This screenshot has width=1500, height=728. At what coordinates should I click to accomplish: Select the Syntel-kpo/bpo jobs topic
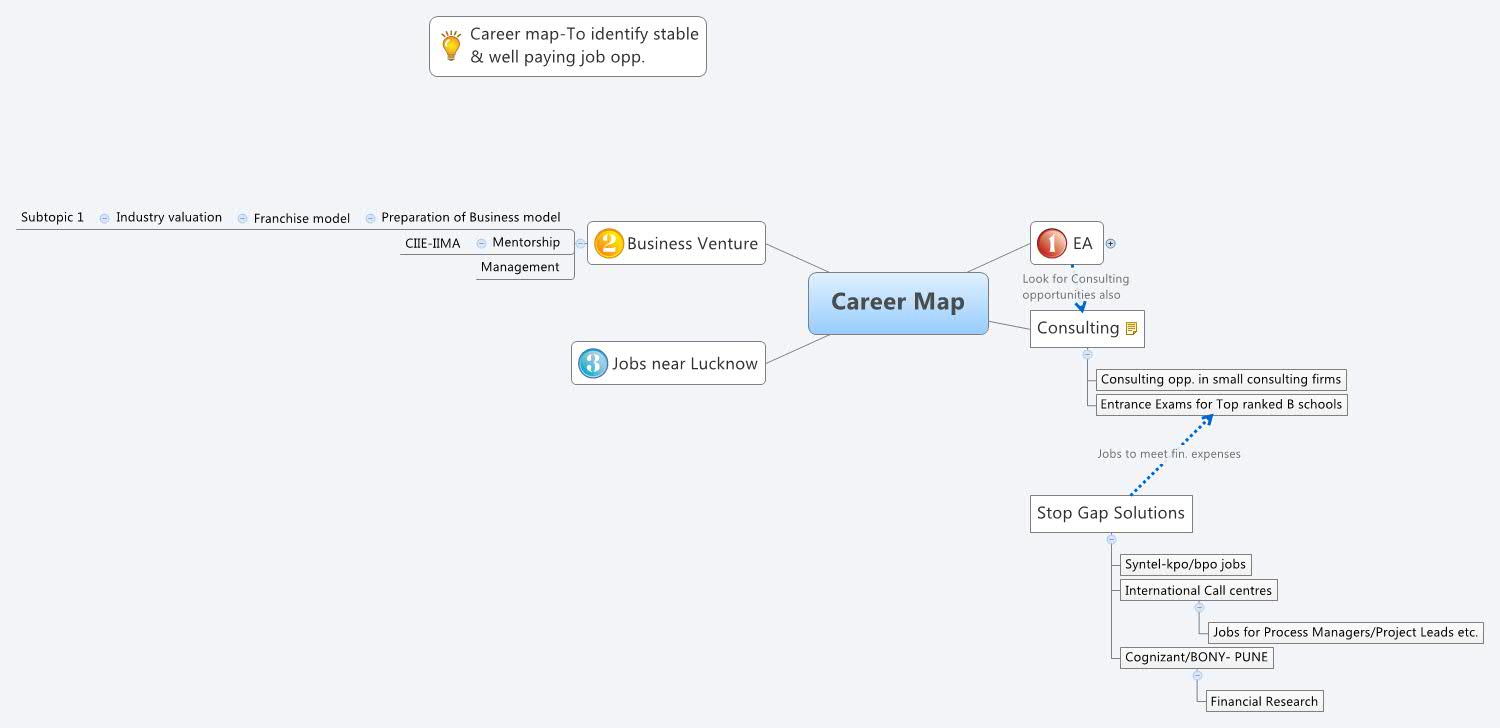pos(1184,564)
